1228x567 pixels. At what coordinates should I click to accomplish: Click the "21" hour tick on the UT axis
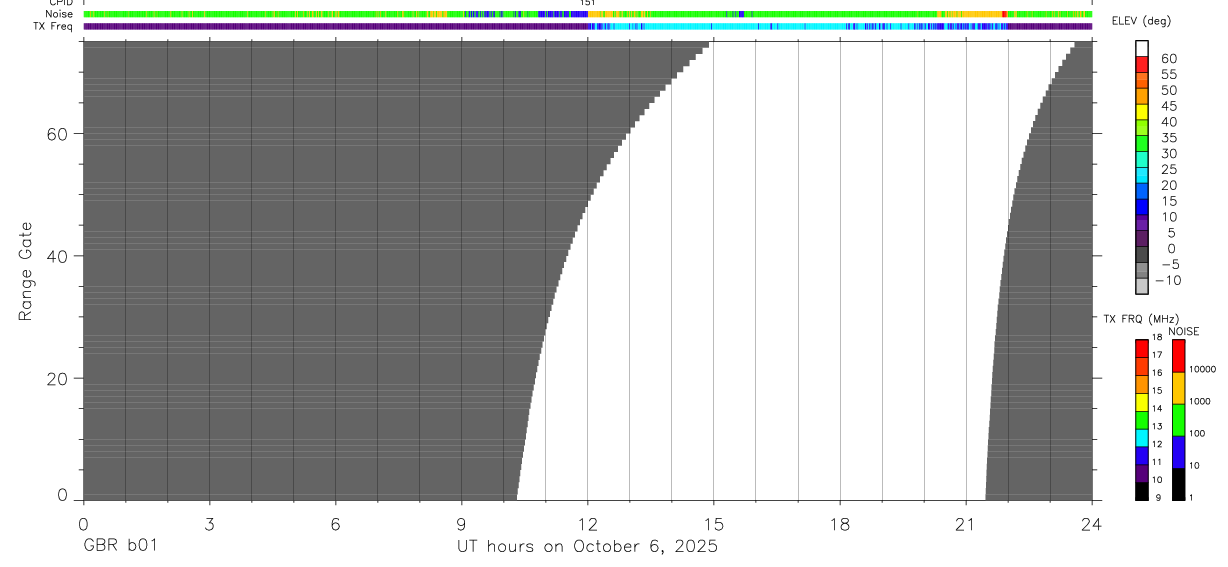[x=966, y=524]
